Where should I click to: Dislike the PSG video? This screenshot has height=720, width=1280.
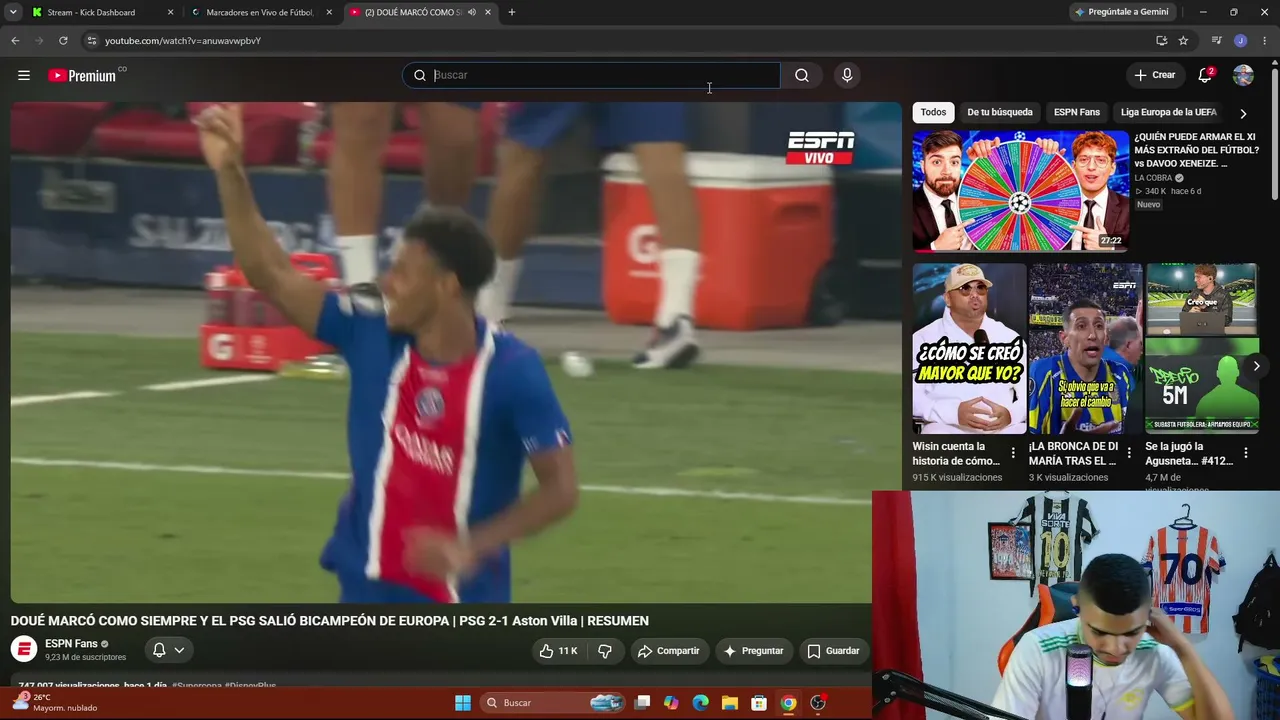605,651
